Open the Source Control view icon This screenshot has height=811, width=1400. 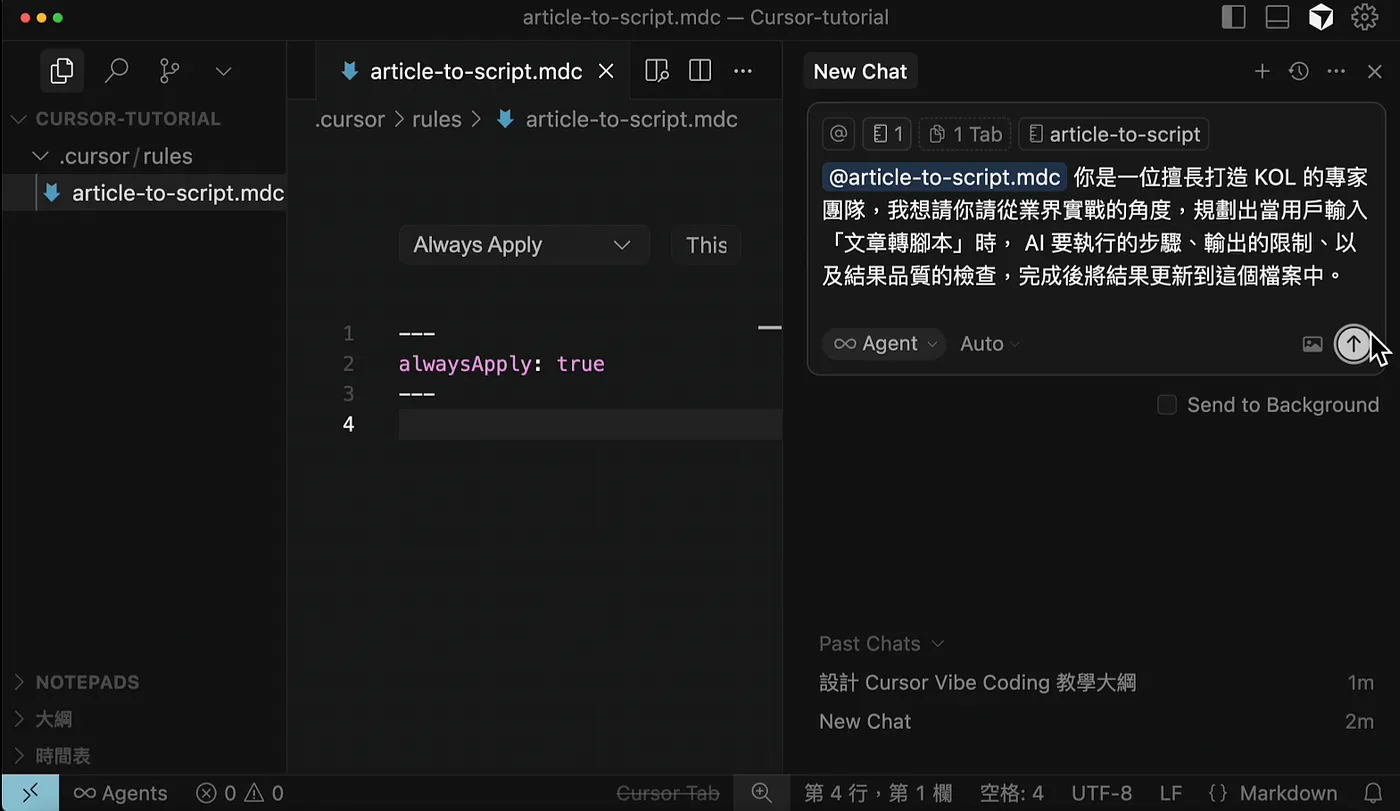[170, 70]
